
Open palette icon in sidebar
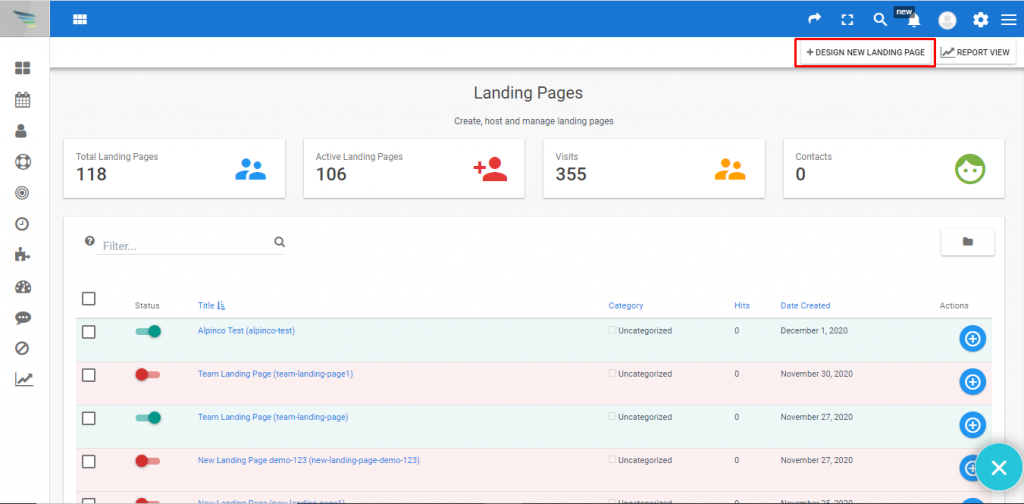[x=23, y=287]
